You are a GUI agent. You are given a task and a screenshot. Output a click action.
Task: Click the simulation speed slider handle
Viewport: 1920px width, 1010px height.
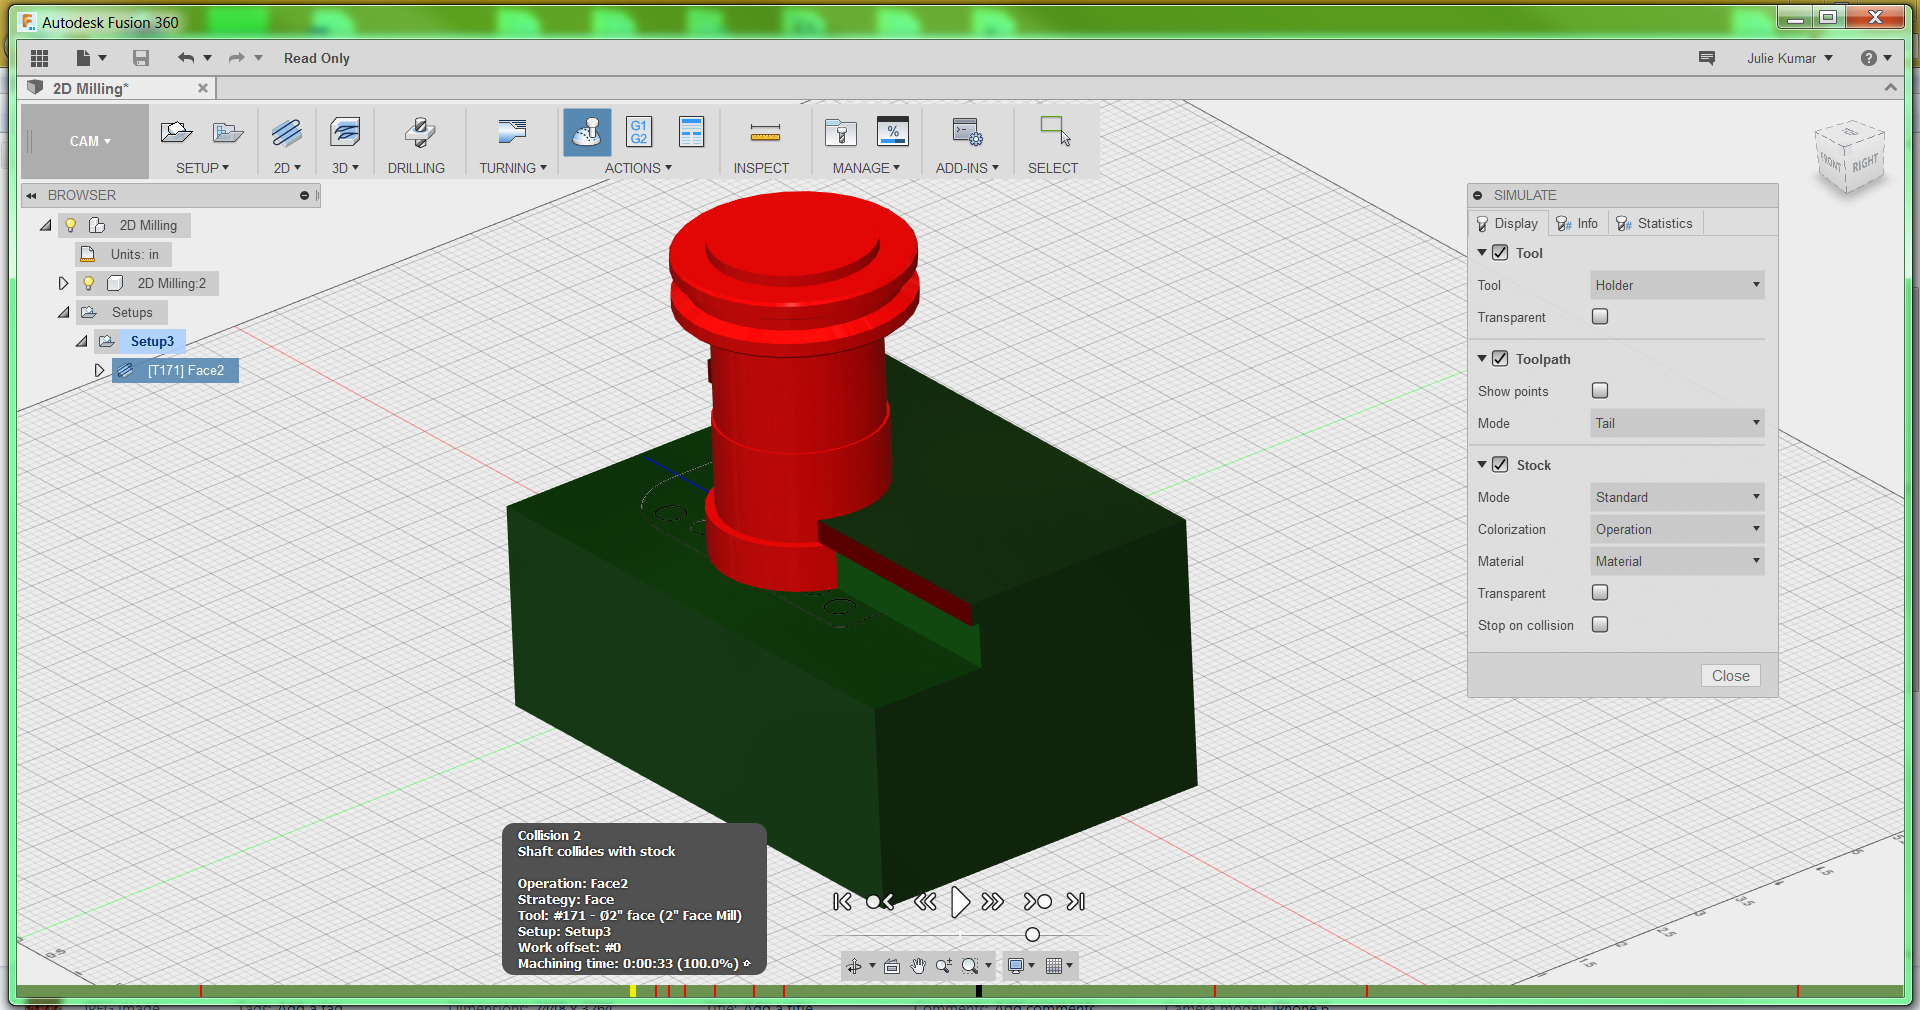1032,934
